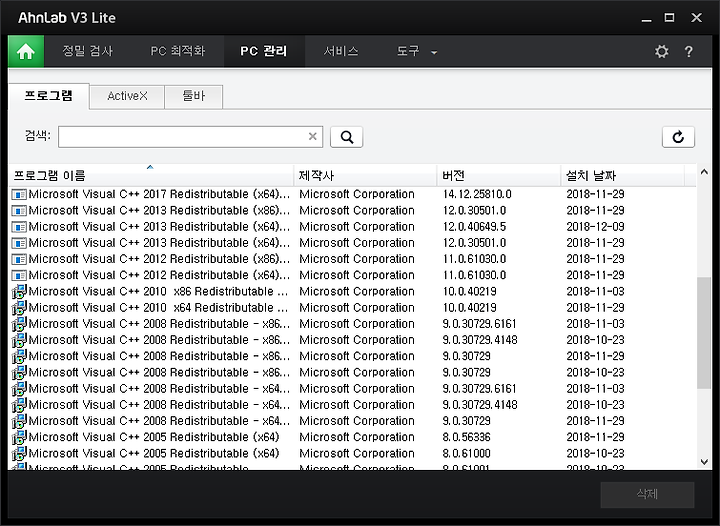Click icon of Visual C++ 2013 (x86) 12.0.30501.0 row

19,211
